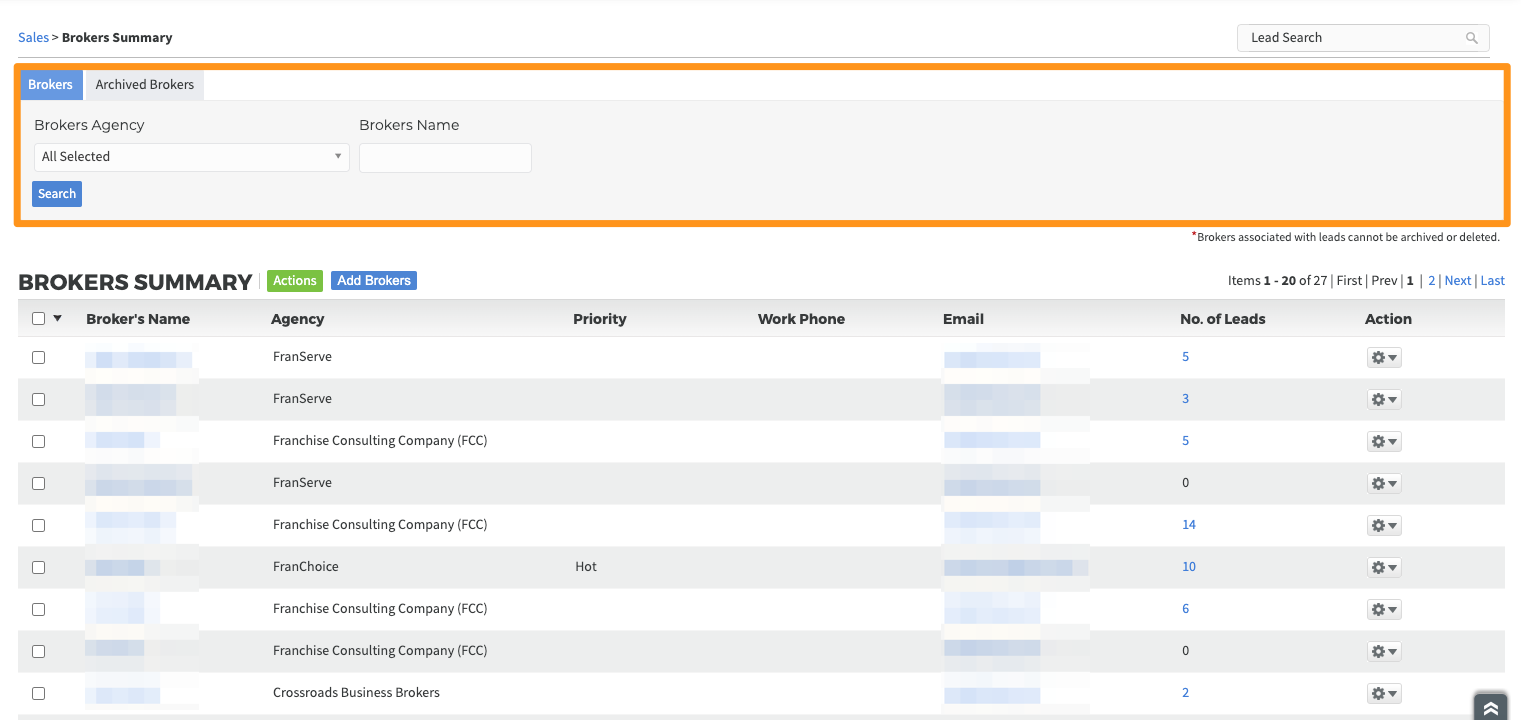Click the Brokers Name input field

pos(445,158)
